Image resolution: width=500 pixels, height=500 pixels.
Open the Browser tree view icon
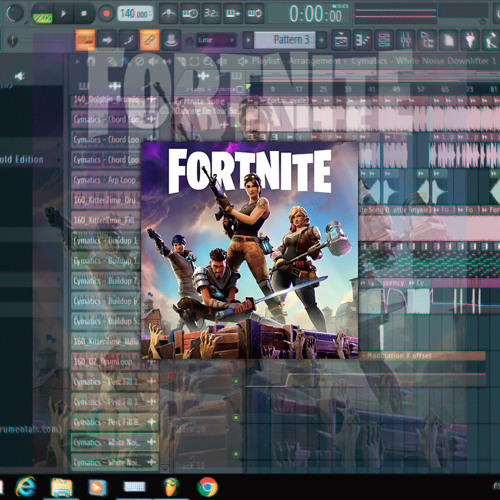(x=427, y=40)
